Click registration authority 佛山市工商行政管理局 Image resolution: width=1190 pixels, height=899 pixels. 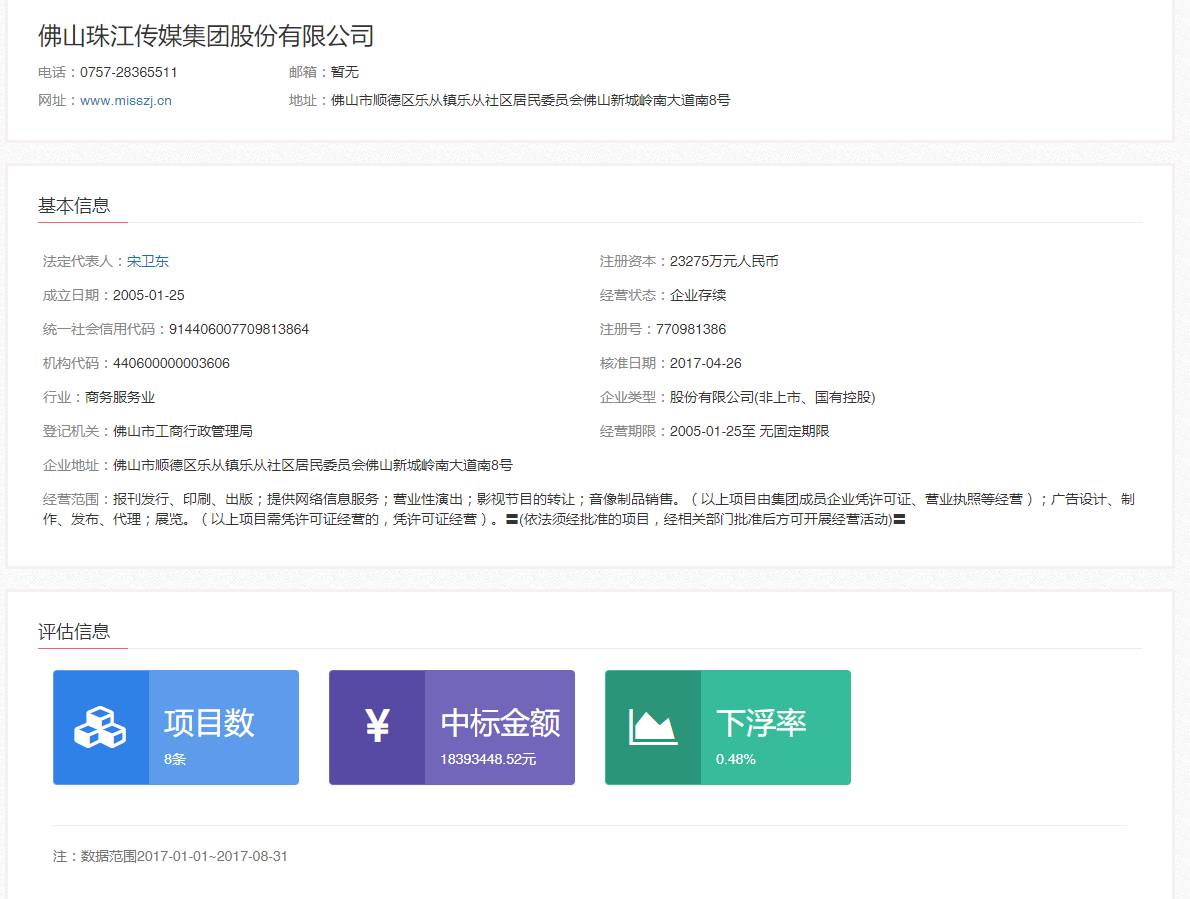pyautogui.click(x=183, y=431)
